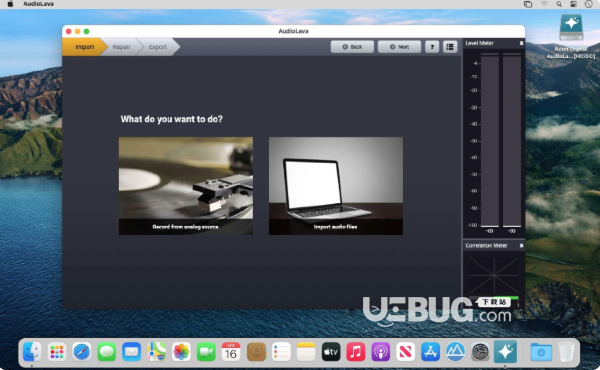This screenshot has width=600, height=370.
Task: Open the AudioLava menu in menu bar
Action: pos(38,4)
